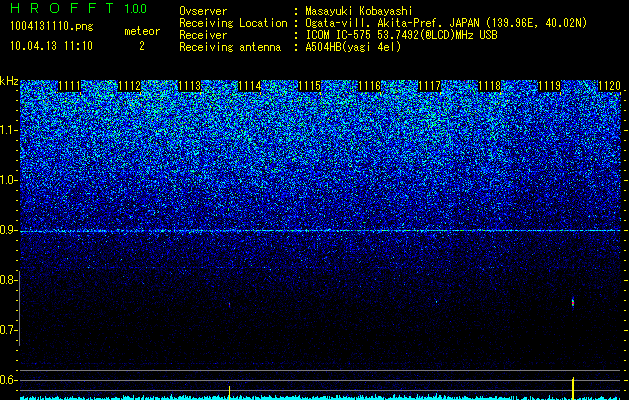Click the Receiving Location label
The height and width of the screenshot is (400, 629).
tap(233, 23)
